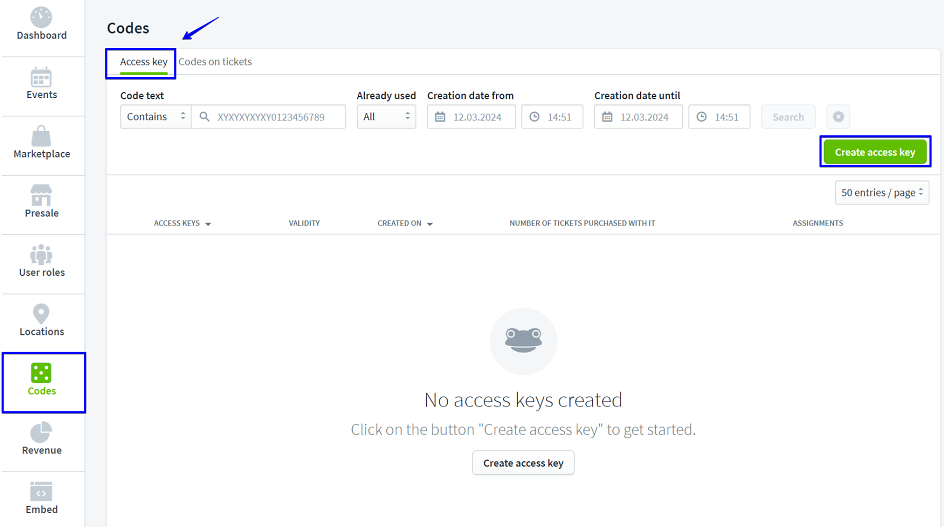The height and width of the screenshot is (527, 944).
Task: Open the Presale section
Action: click(x=42, y=202)
